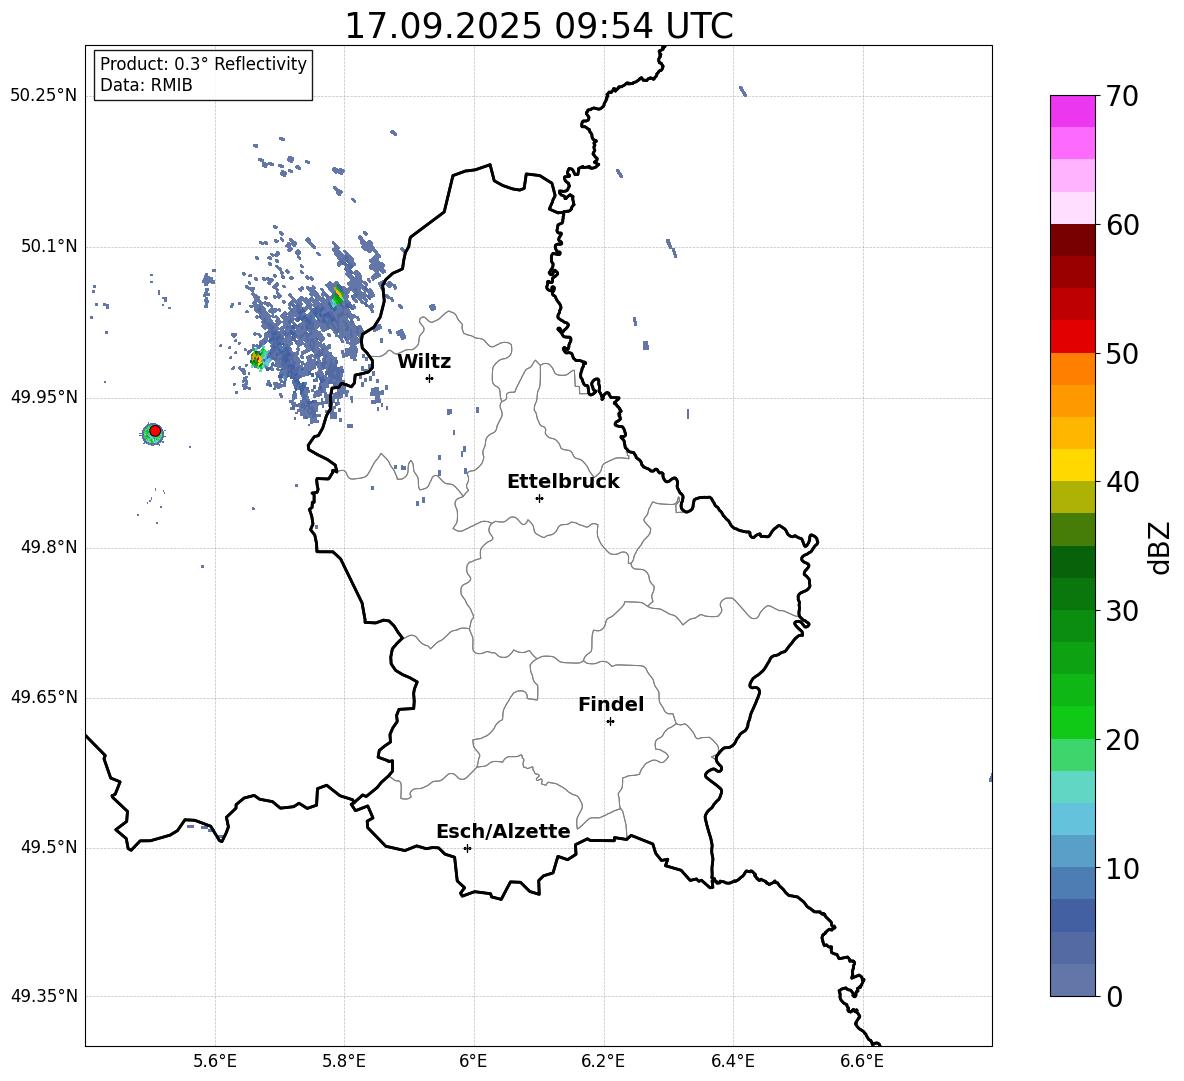The image size is (1184, 1081).
Task: Click the title "17.09.2025 09:54 UTC"
Action: point(538,26)
